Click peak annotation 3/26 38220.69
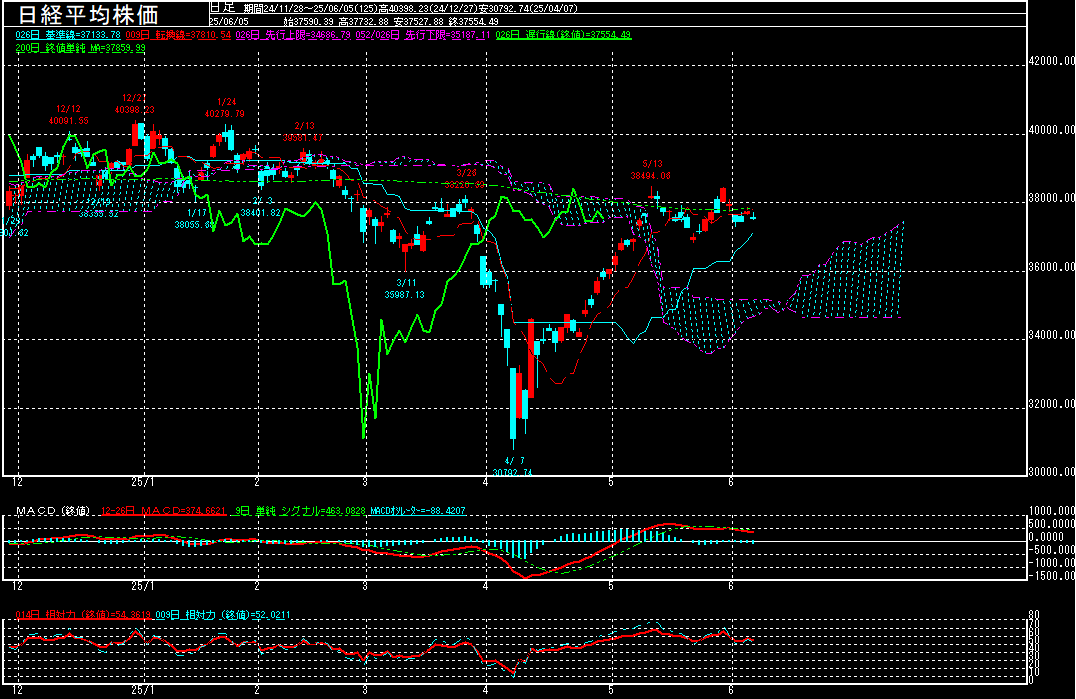The image size is (1076, 699). pos(465,178)
